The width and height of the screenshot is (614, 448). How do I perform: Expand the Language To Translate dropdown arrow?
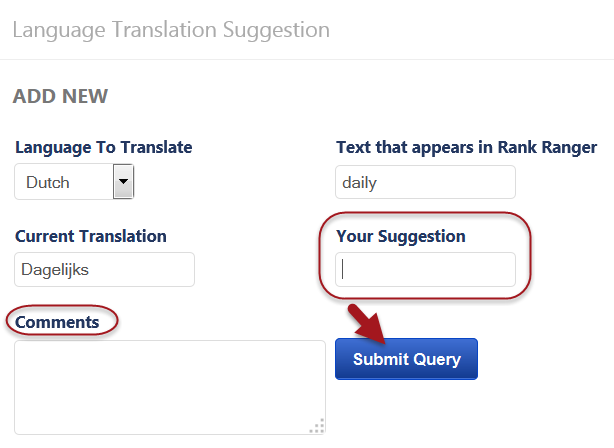tap(123, 182)
